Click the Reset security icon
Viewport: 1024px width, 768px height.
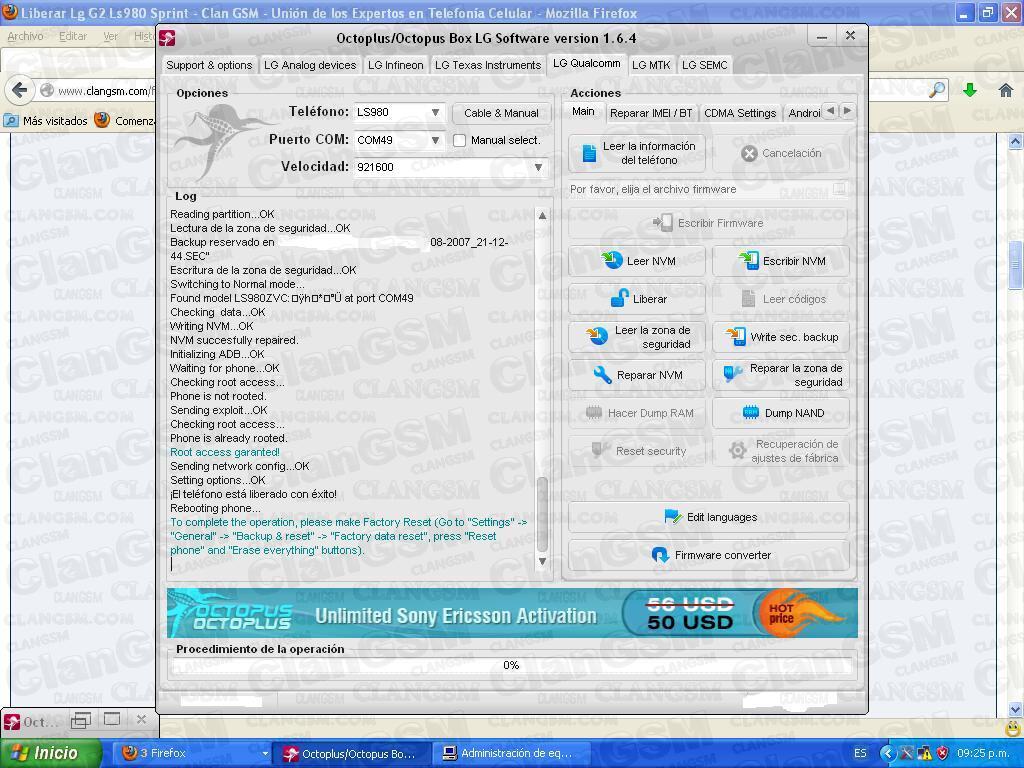(x=601, y=451)
